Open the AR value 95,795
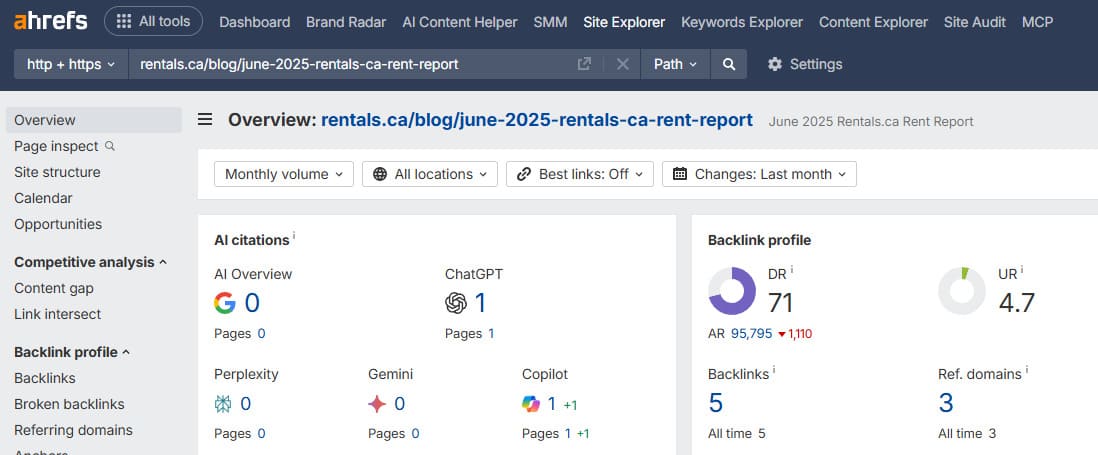1098x455 pixels. [x=751, y=334]
